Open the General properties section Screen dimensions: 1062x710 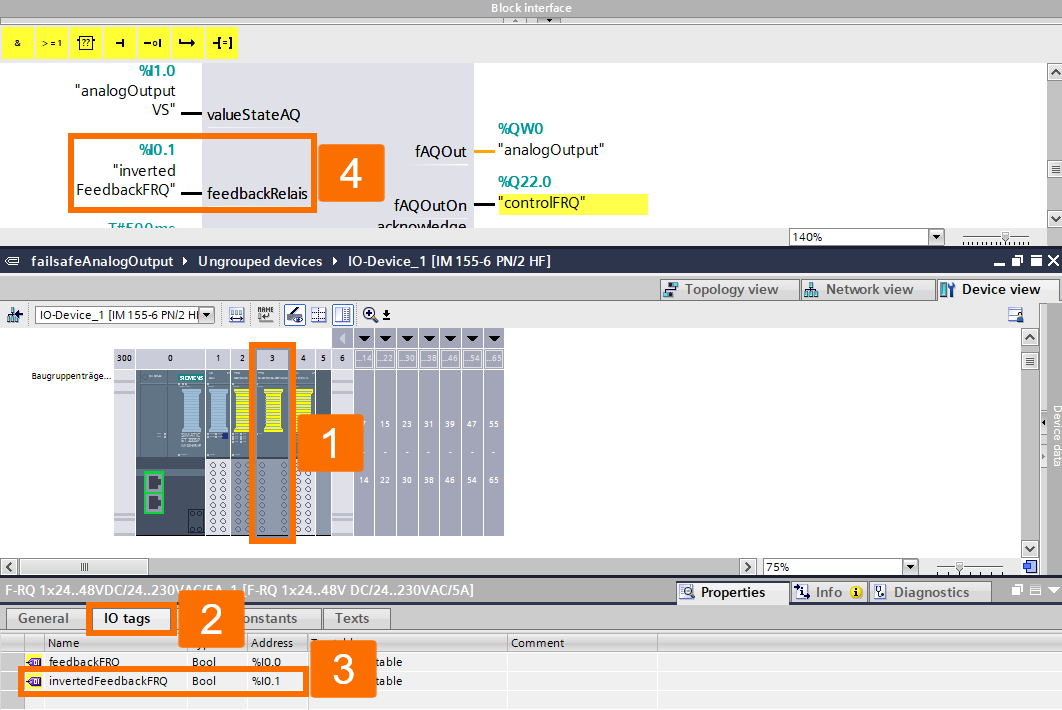coord(46,618)
